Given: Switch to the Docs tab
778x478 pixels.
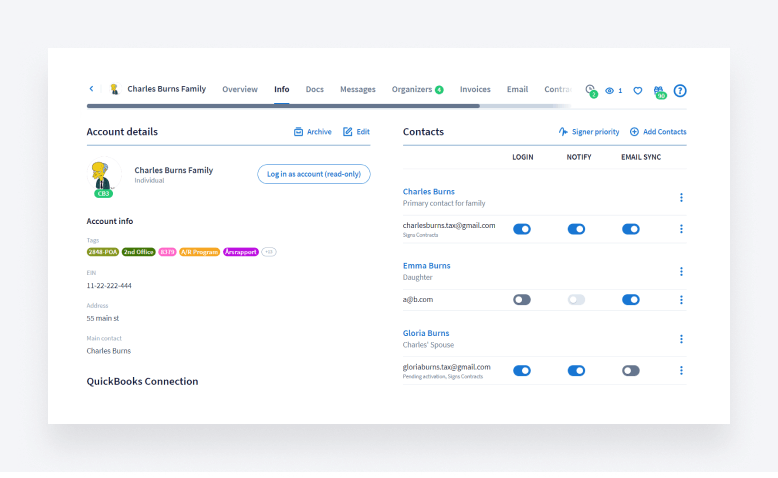Looking at the screenshot, I should tap(314, 89).
